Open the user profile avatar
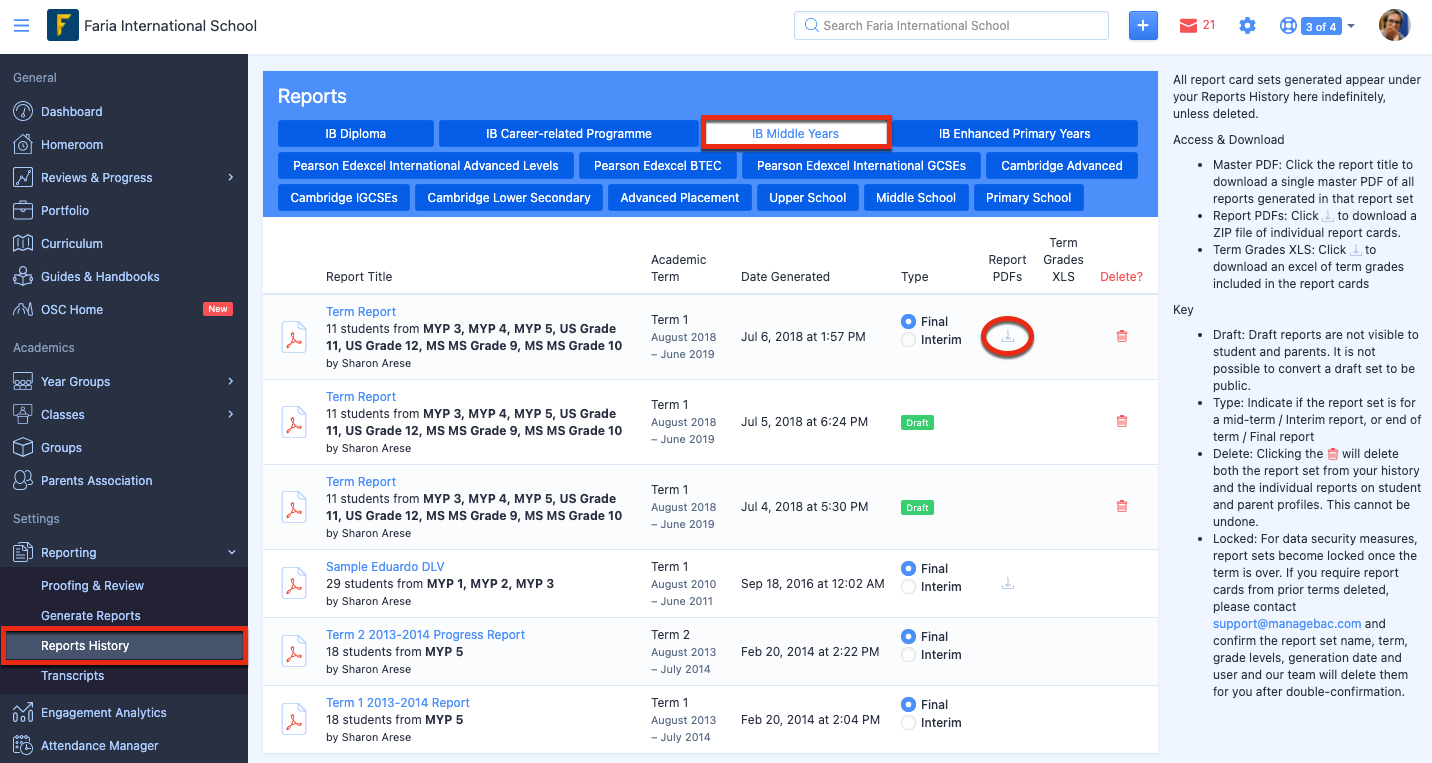 (x=1394, y=25)
